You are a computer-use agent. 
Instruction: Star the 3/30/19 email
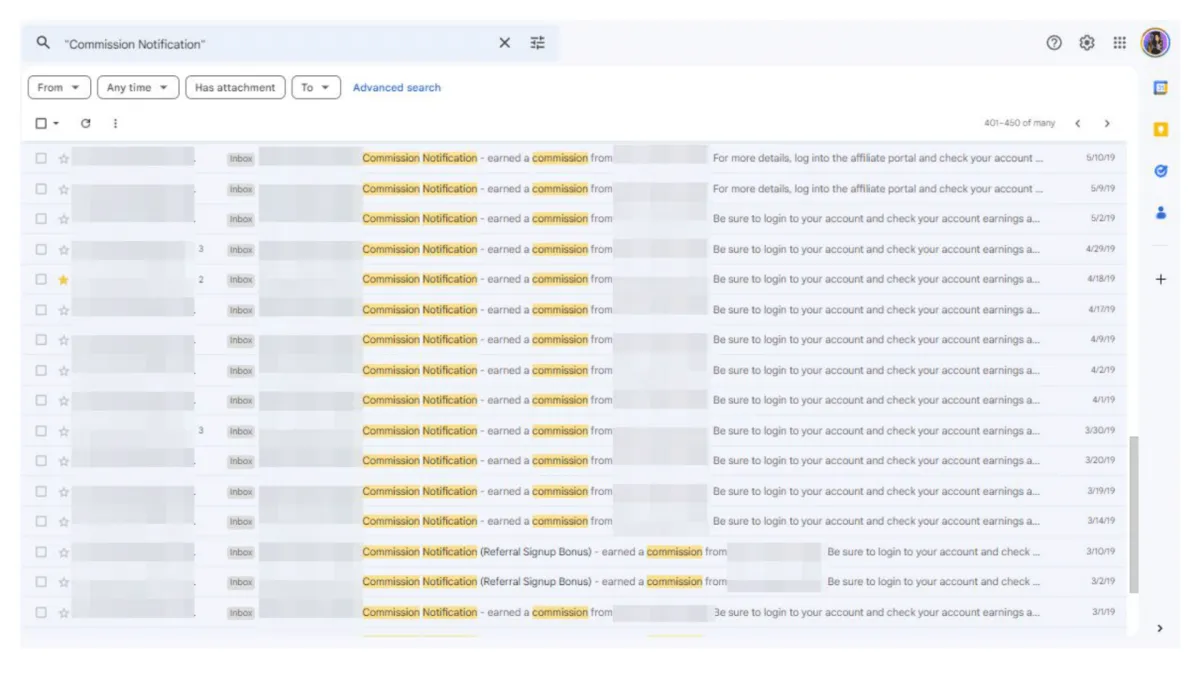click(x=64, y=431)
